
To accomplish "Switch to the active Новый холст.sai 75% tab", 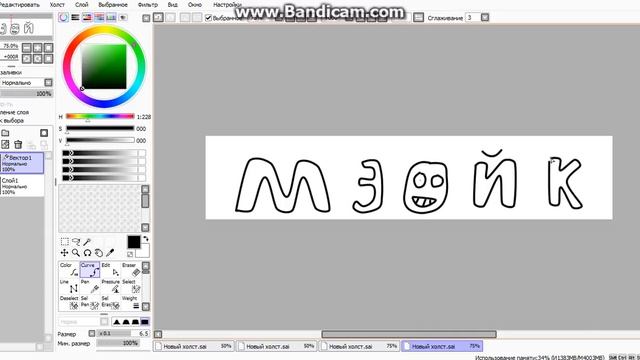I will (x=442, y=346).
